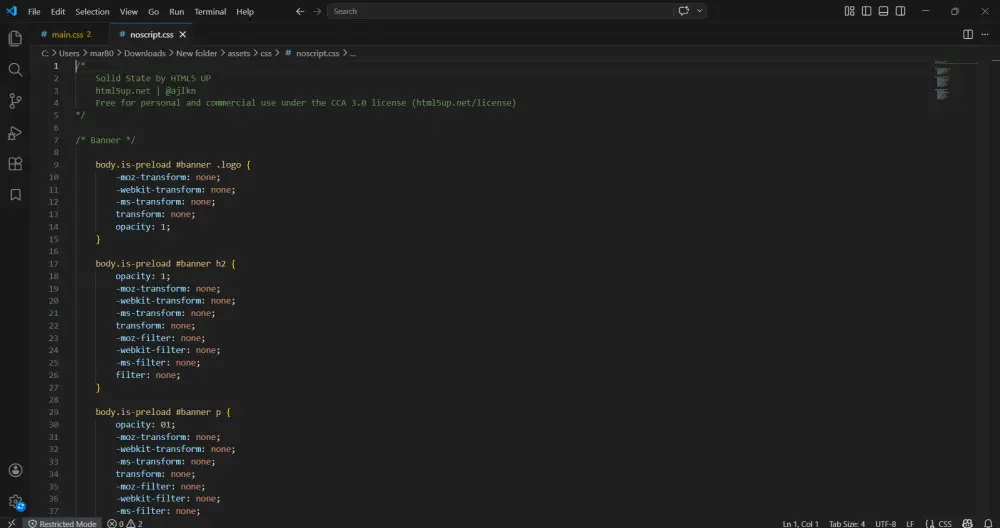Screen dimensions: 1000x528
Task: Open the Edit menu
Action: tap(58, 11)
